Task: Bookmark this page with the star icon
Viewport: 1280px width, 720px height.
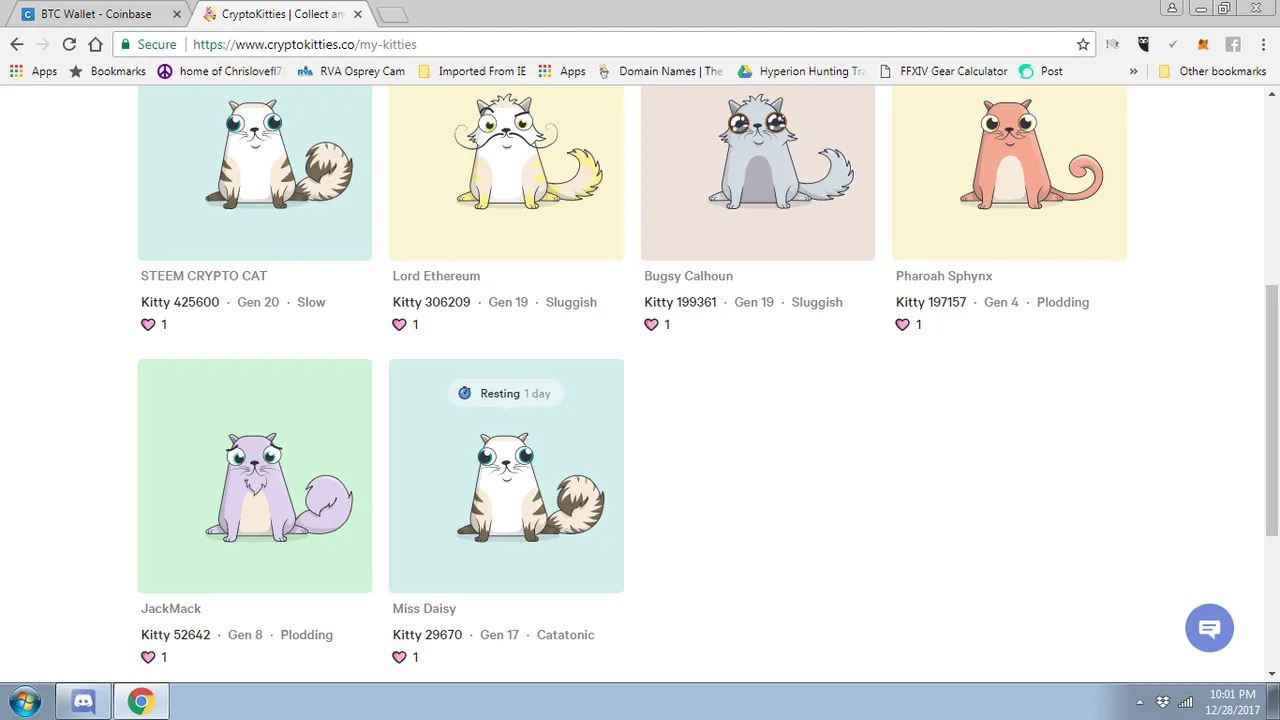Action: tap(1083, 44)
